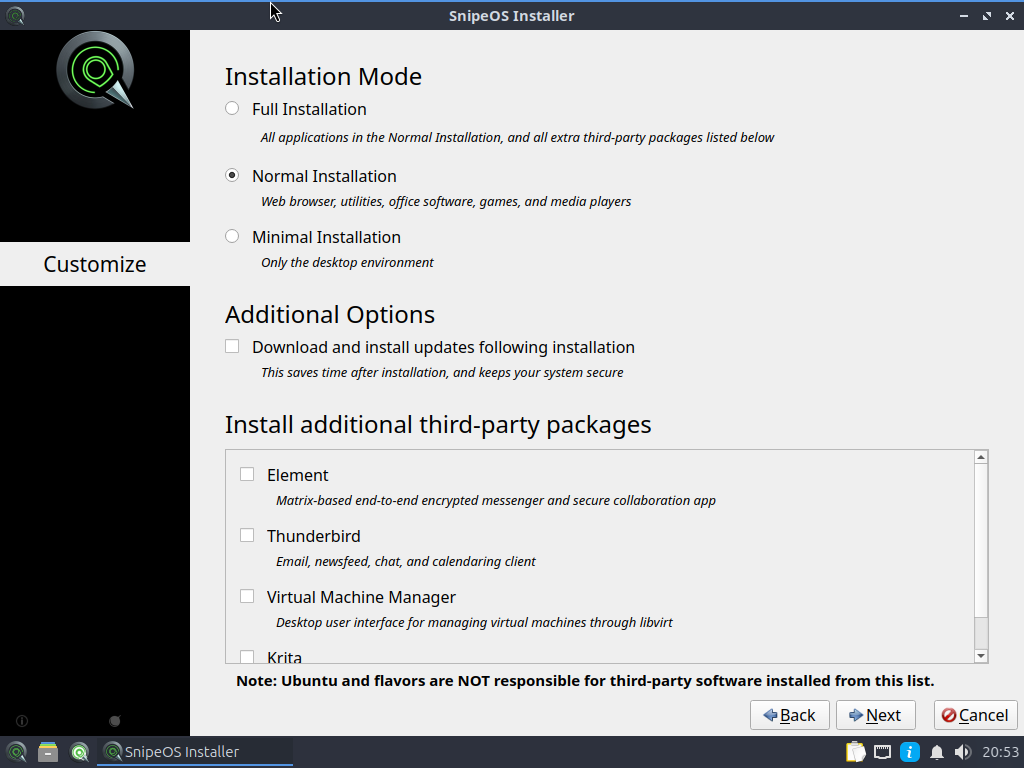Click the info icon in the sidebar bottom

[x=22, y=721]
